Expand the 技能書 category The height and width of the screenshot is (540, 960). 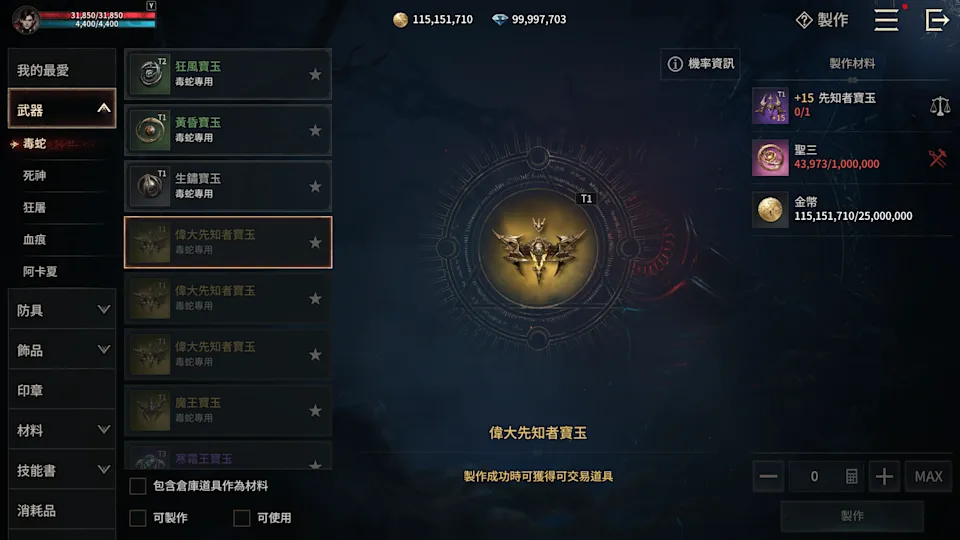coord(62,470)
